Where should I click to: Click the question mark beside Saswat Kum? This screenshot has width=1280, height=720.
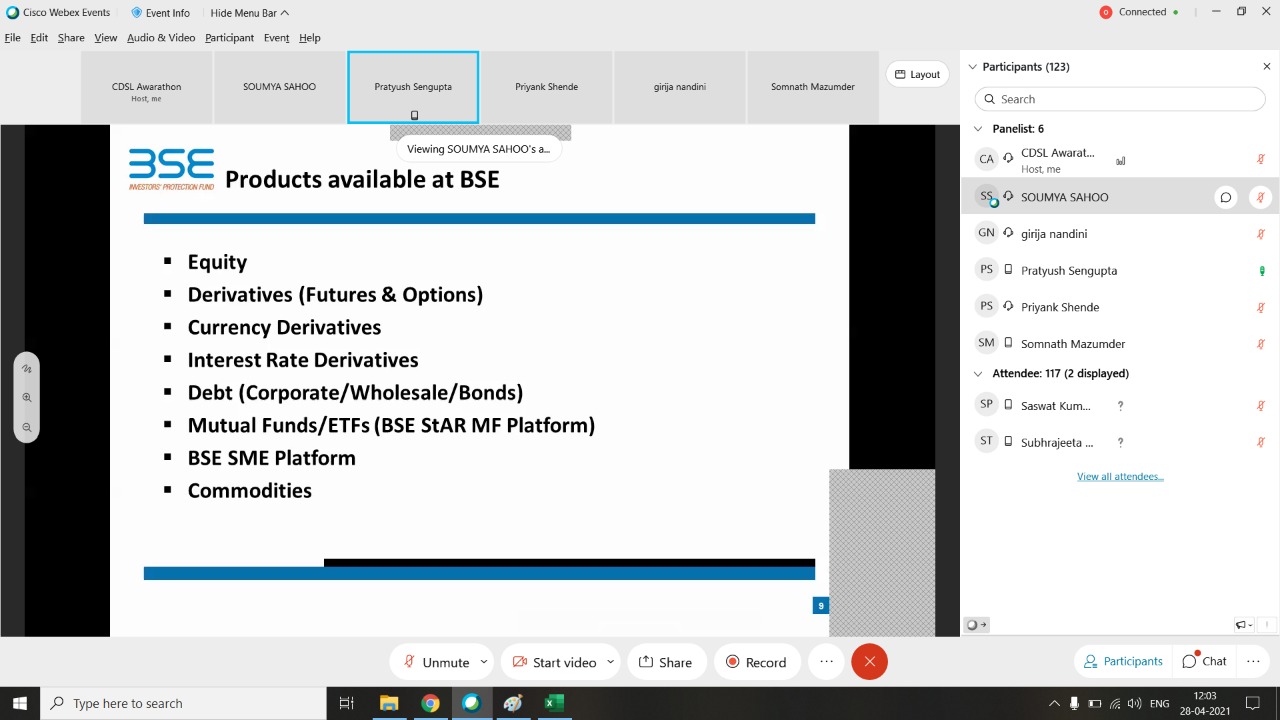point(1120,406)
